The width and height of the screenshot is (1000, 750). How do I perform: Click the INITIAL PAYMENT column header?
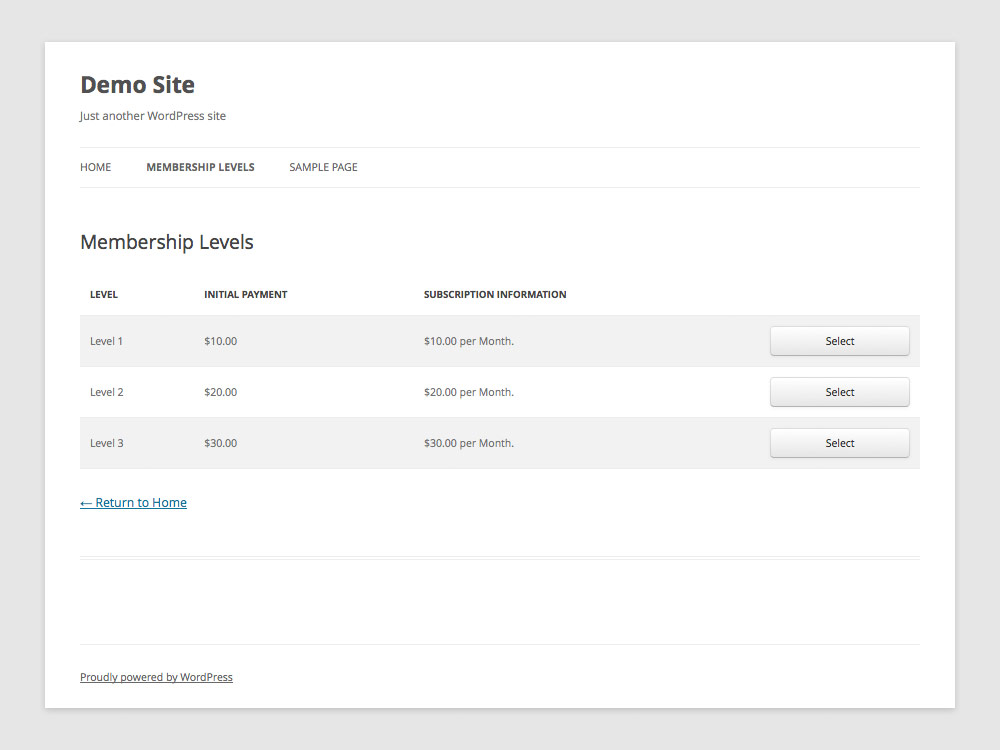point(246,295)
